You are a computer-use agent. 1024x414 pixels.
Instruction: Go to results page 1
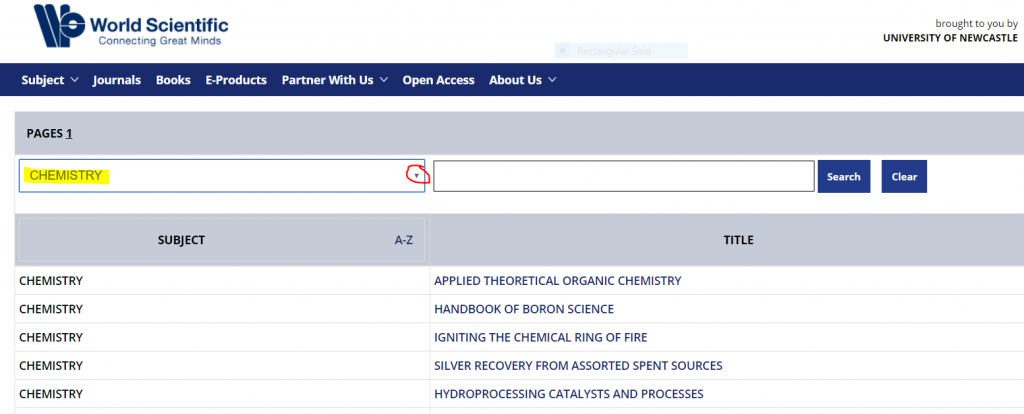point(70,134)
